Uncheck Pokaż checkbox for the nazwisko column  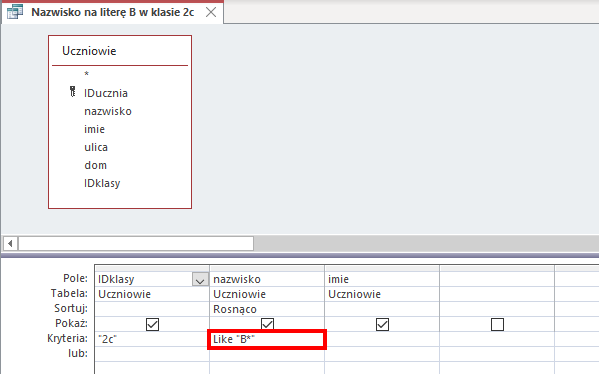267,324
